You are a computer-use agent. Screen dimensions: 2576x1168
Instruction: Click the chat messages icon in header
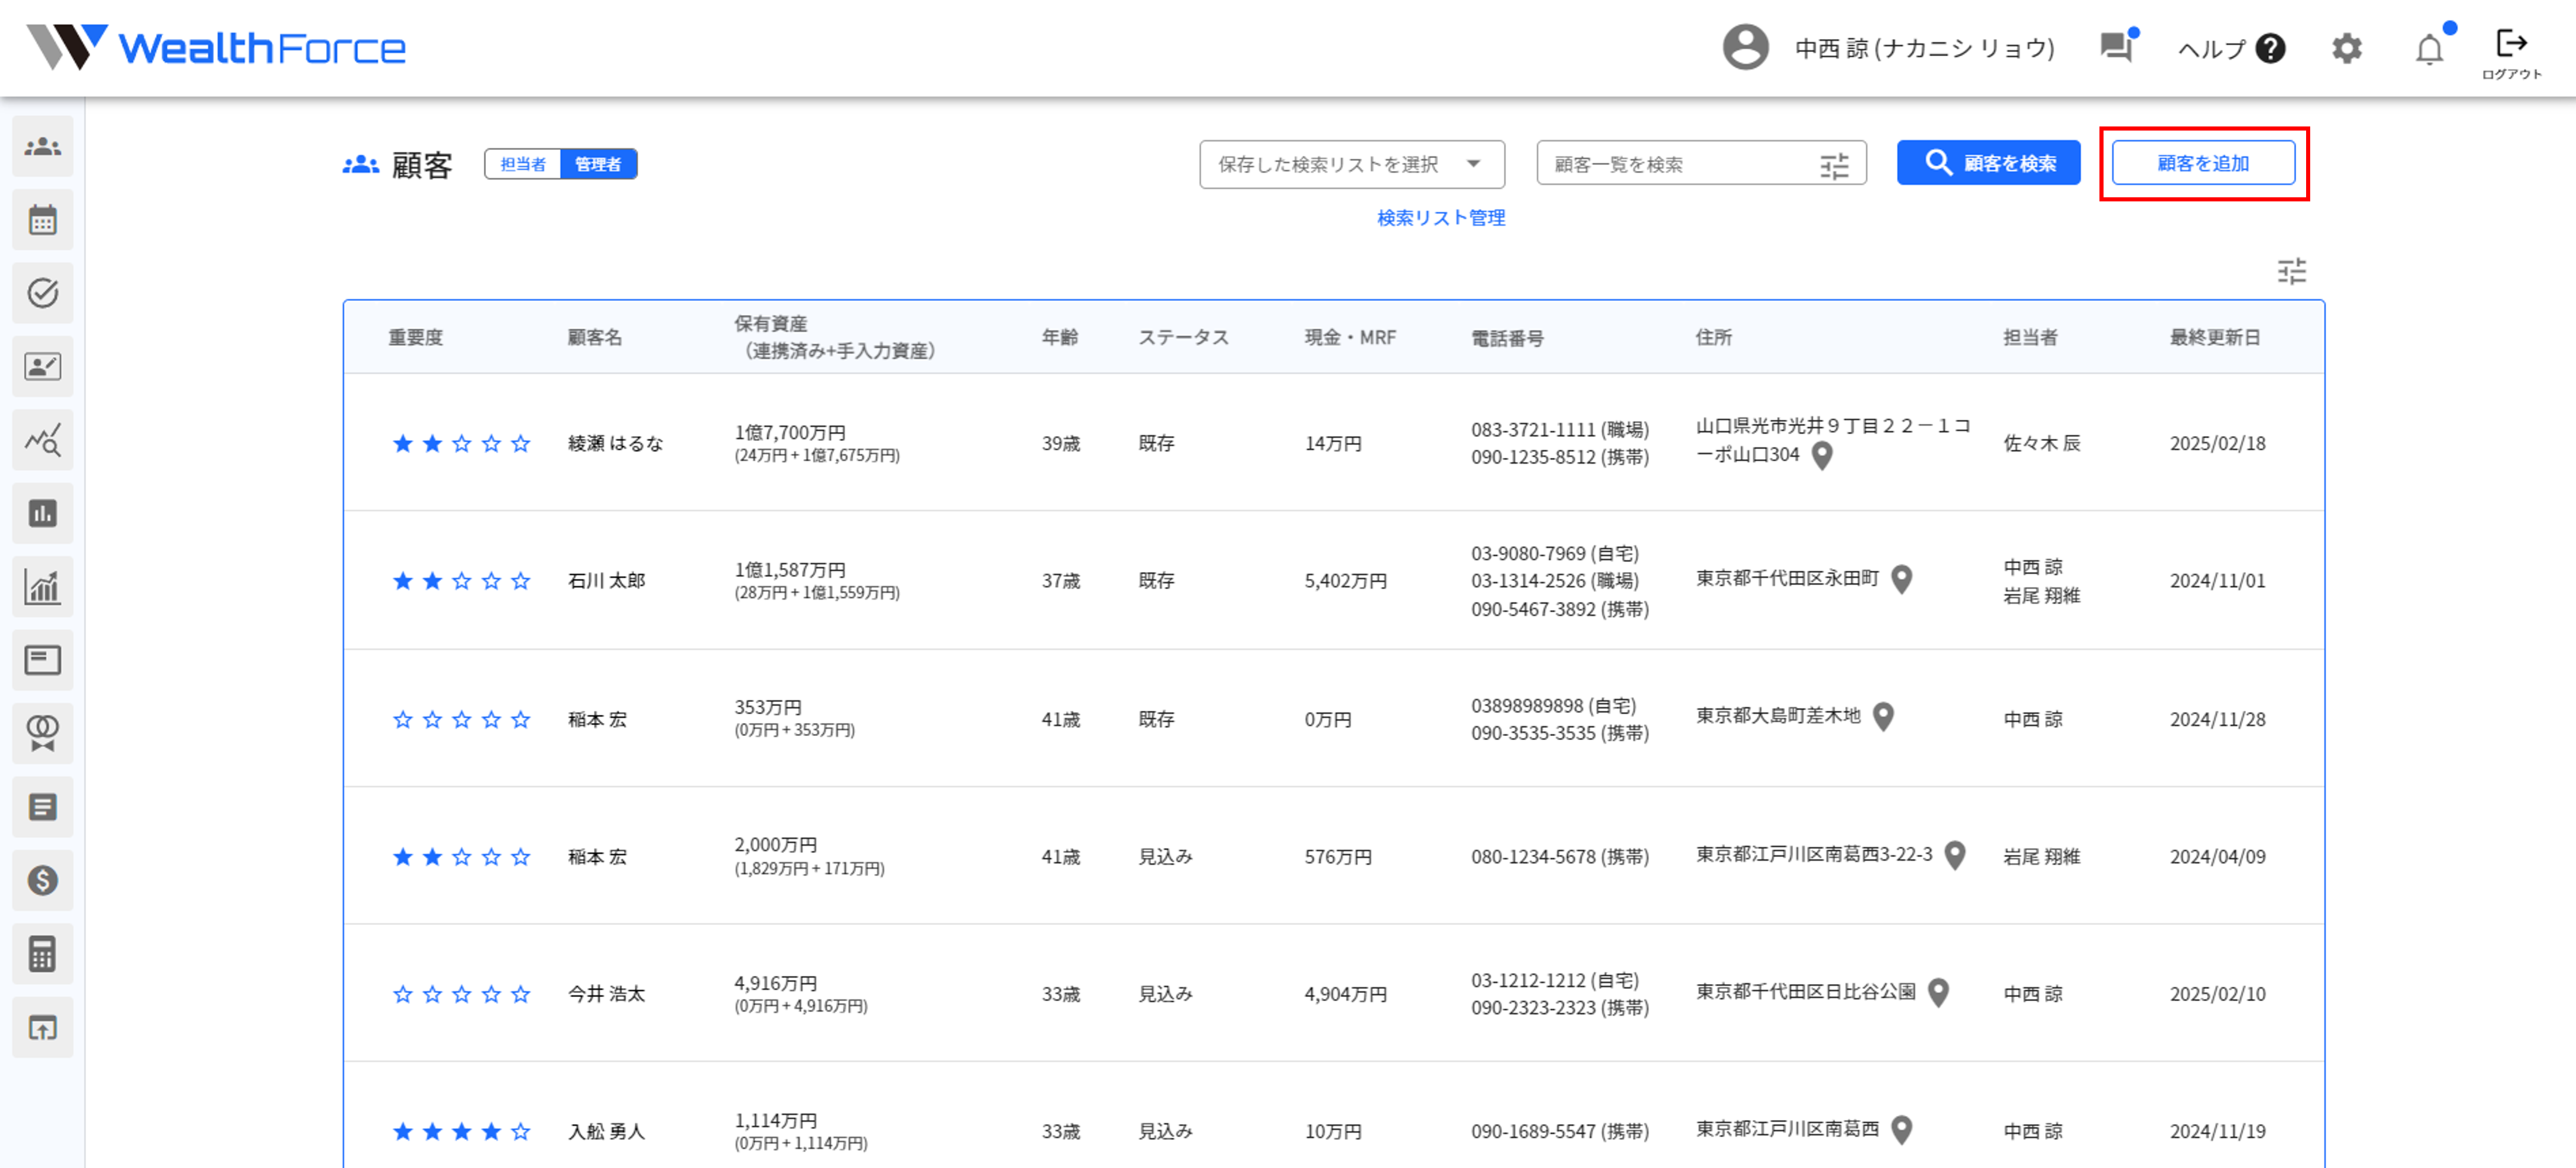tap(2115, 47)
